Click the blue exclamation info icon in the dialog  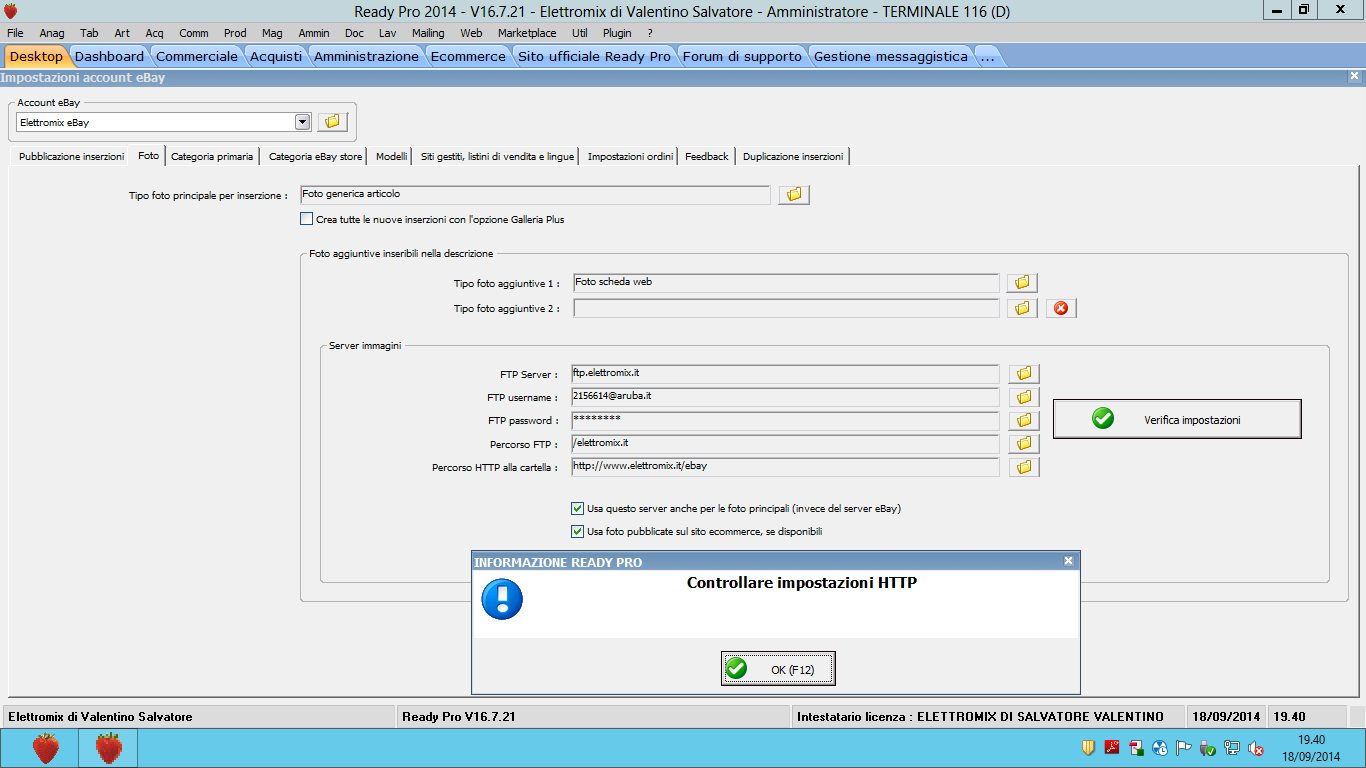pos(502,599)
